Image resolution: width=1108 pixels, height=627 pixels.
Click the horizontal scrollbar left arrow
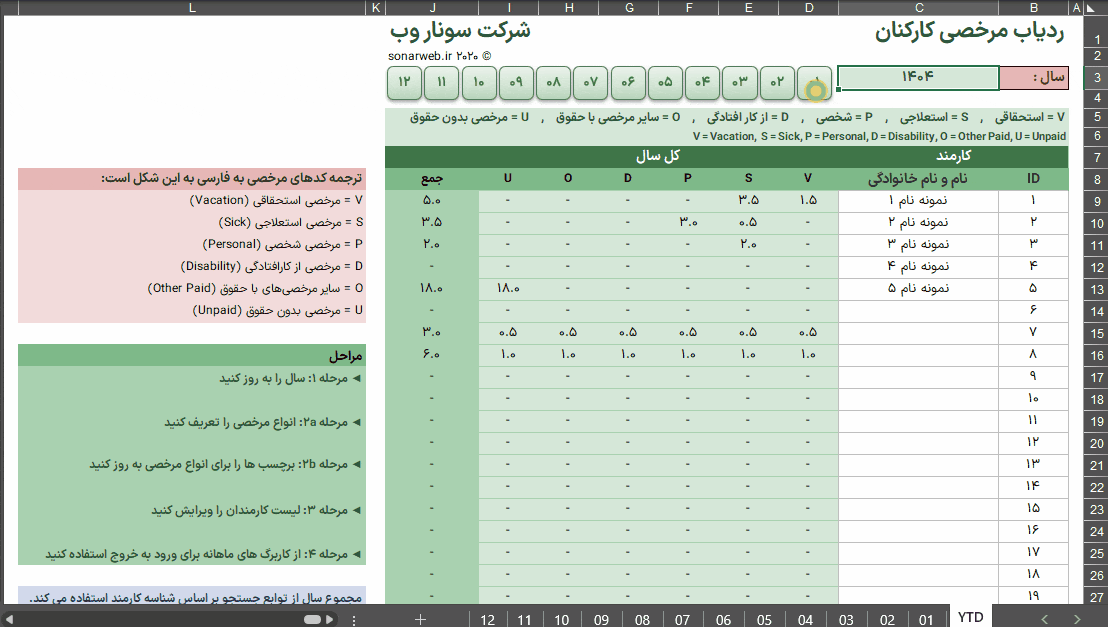coord(9,620)
